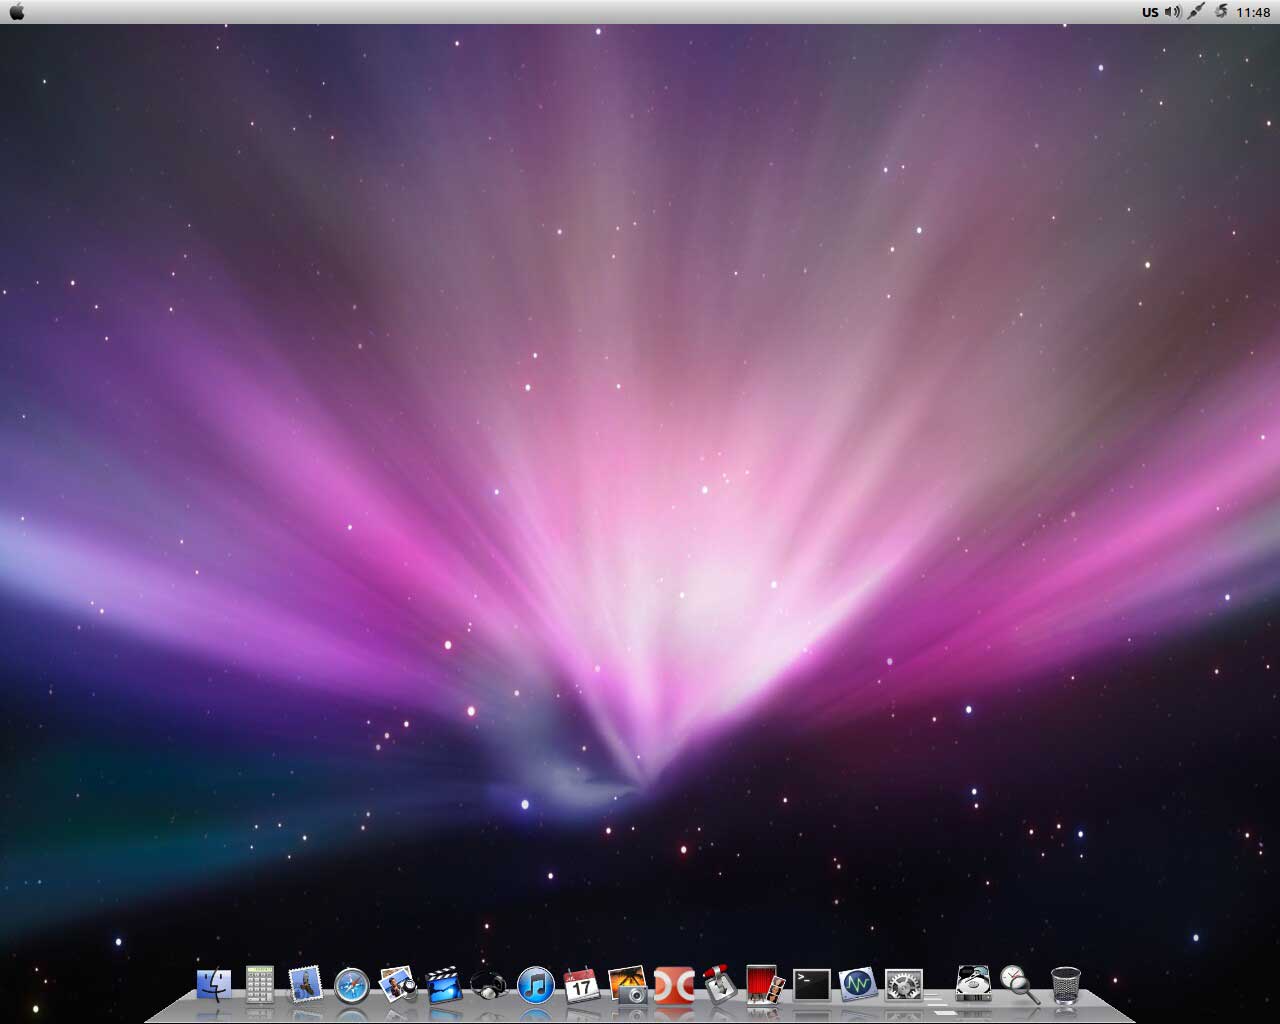Screen dimensions: 1280x1024
Task: Open the Apple menu
Action: pyautogui.click(x=16, y=12)
